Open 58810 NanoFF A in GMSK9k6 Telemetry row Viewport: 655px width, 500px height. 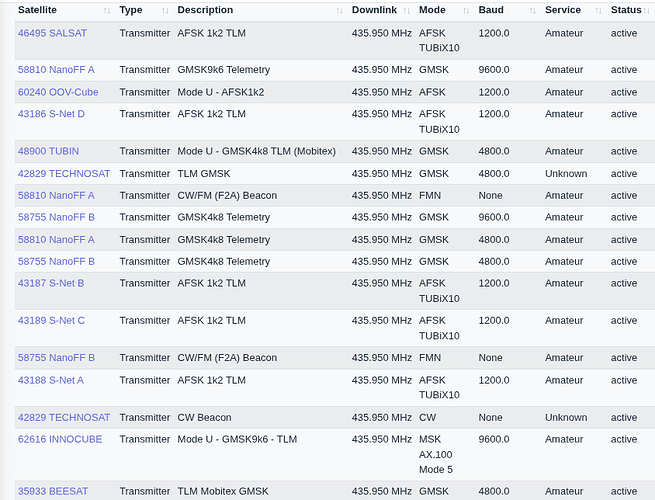tap(56, 70)
